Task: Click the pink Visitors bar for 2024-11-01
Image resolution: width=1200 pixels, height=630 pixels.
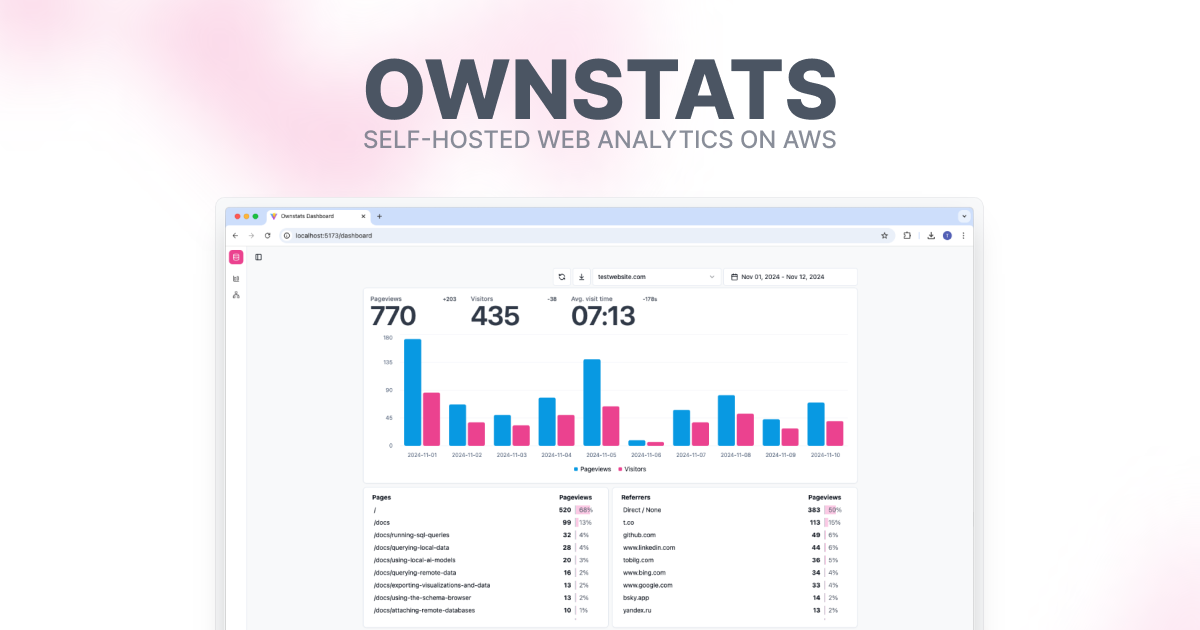Action: pos(431,419)
